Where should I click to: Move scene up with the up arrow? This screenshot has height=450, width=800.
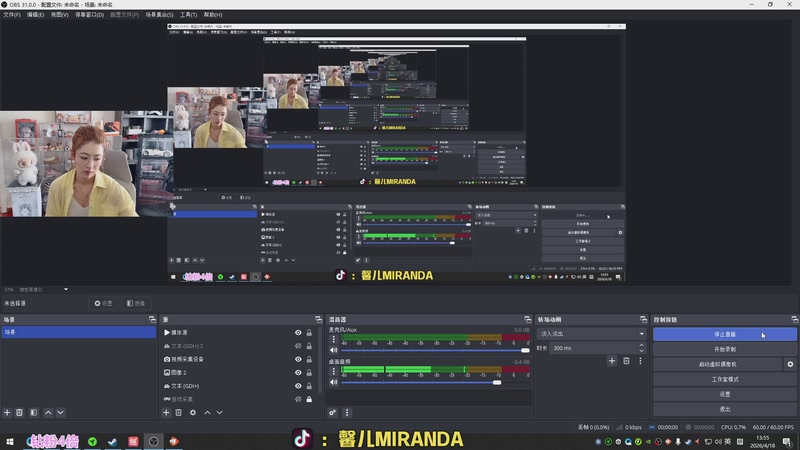[x=48, y=412]
